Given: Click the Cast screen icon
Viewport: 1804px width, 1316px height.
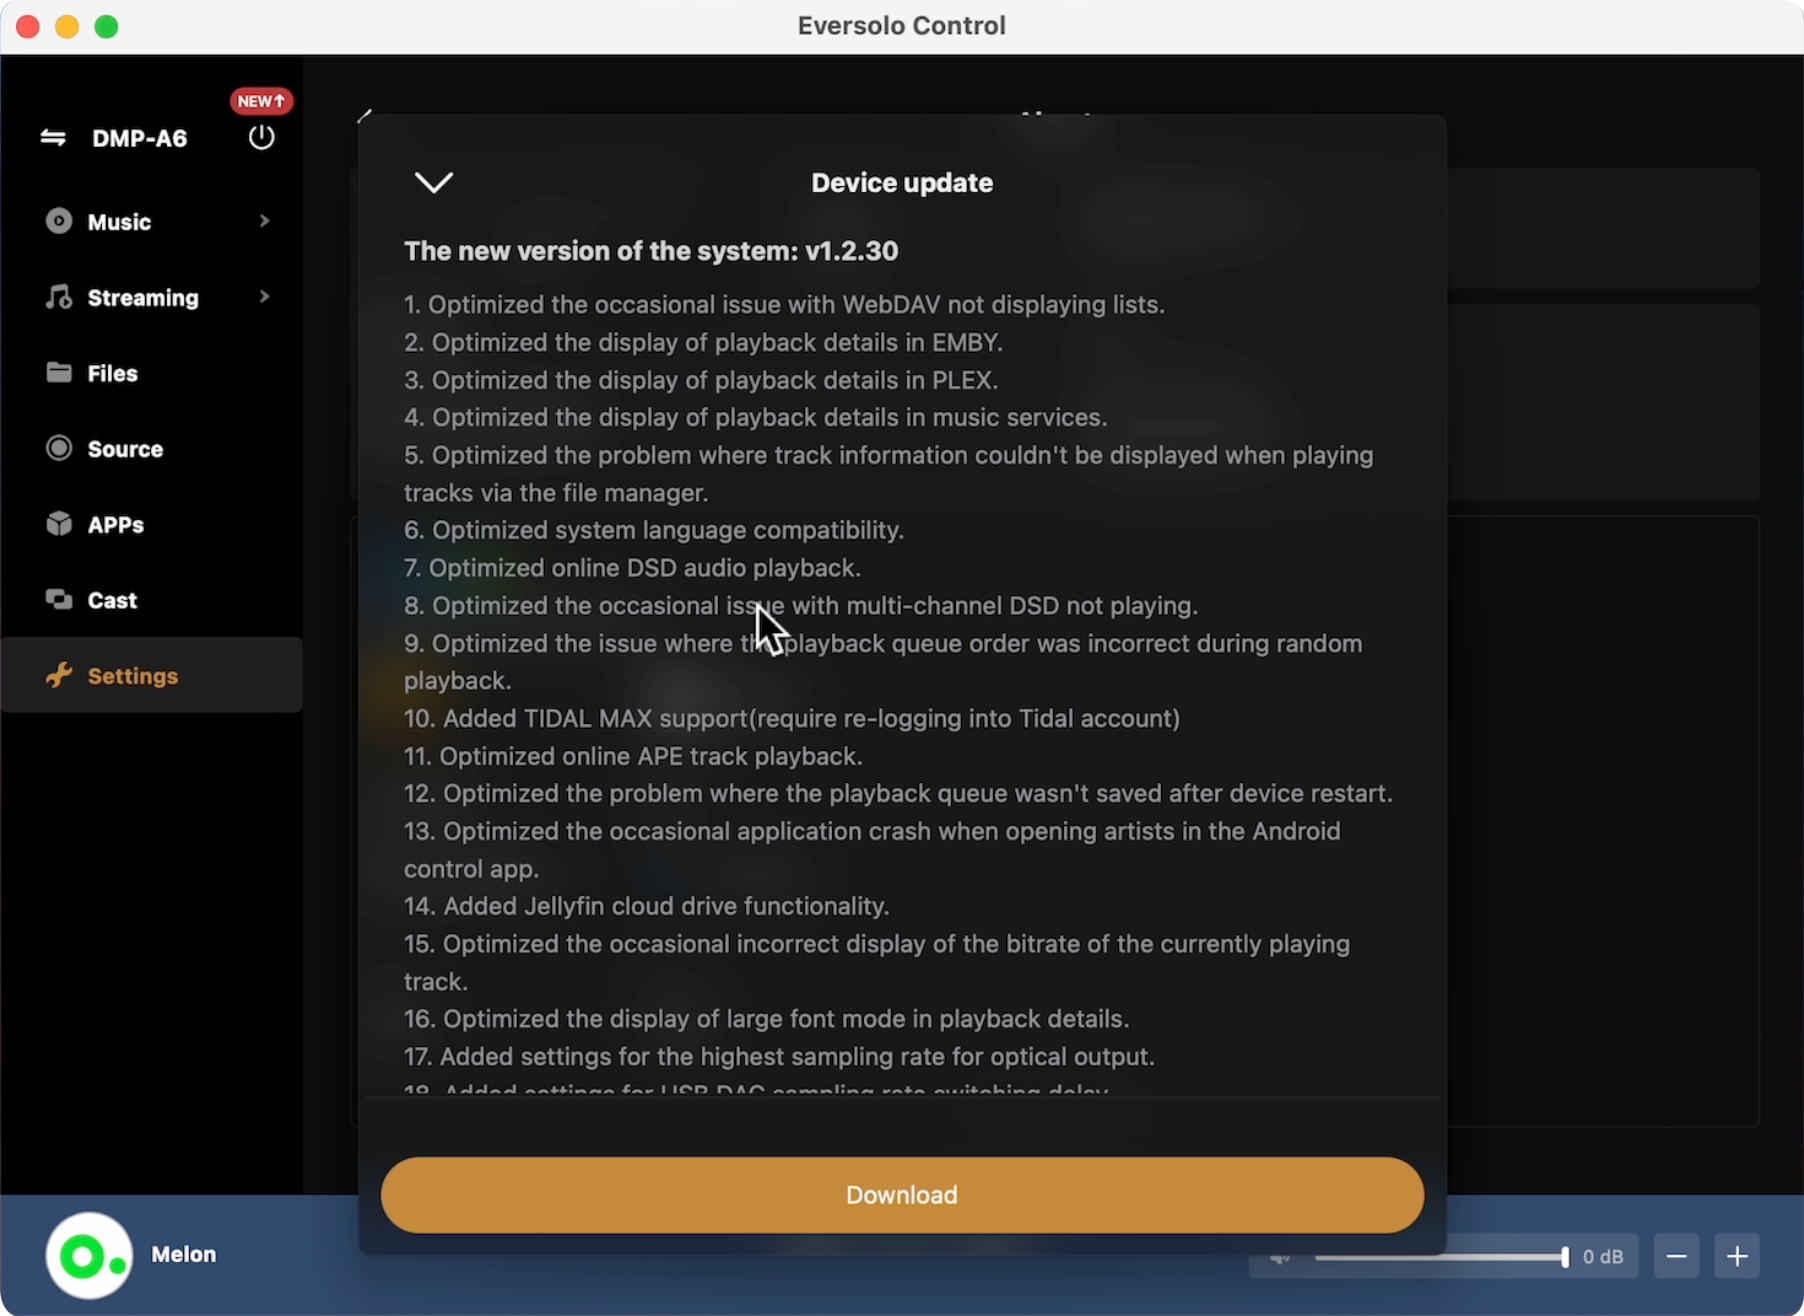Looking at the screenshot, I should [59, 600].
